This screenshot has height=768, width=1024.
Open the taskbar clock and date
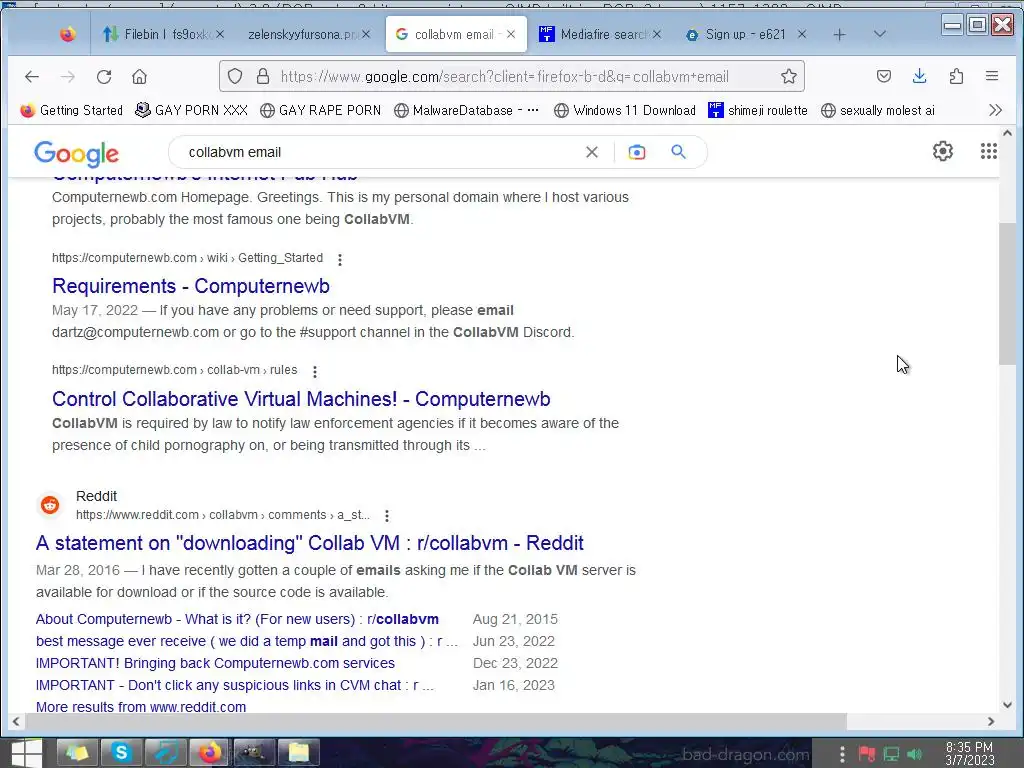970,754
